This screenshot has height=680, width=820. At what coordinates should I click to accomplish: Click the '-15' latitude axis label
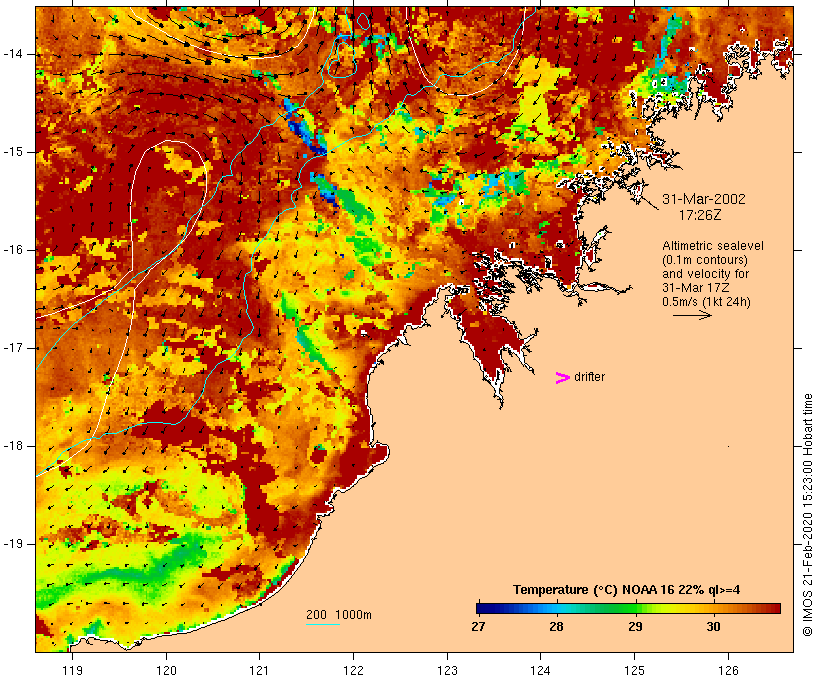[13, 152]
